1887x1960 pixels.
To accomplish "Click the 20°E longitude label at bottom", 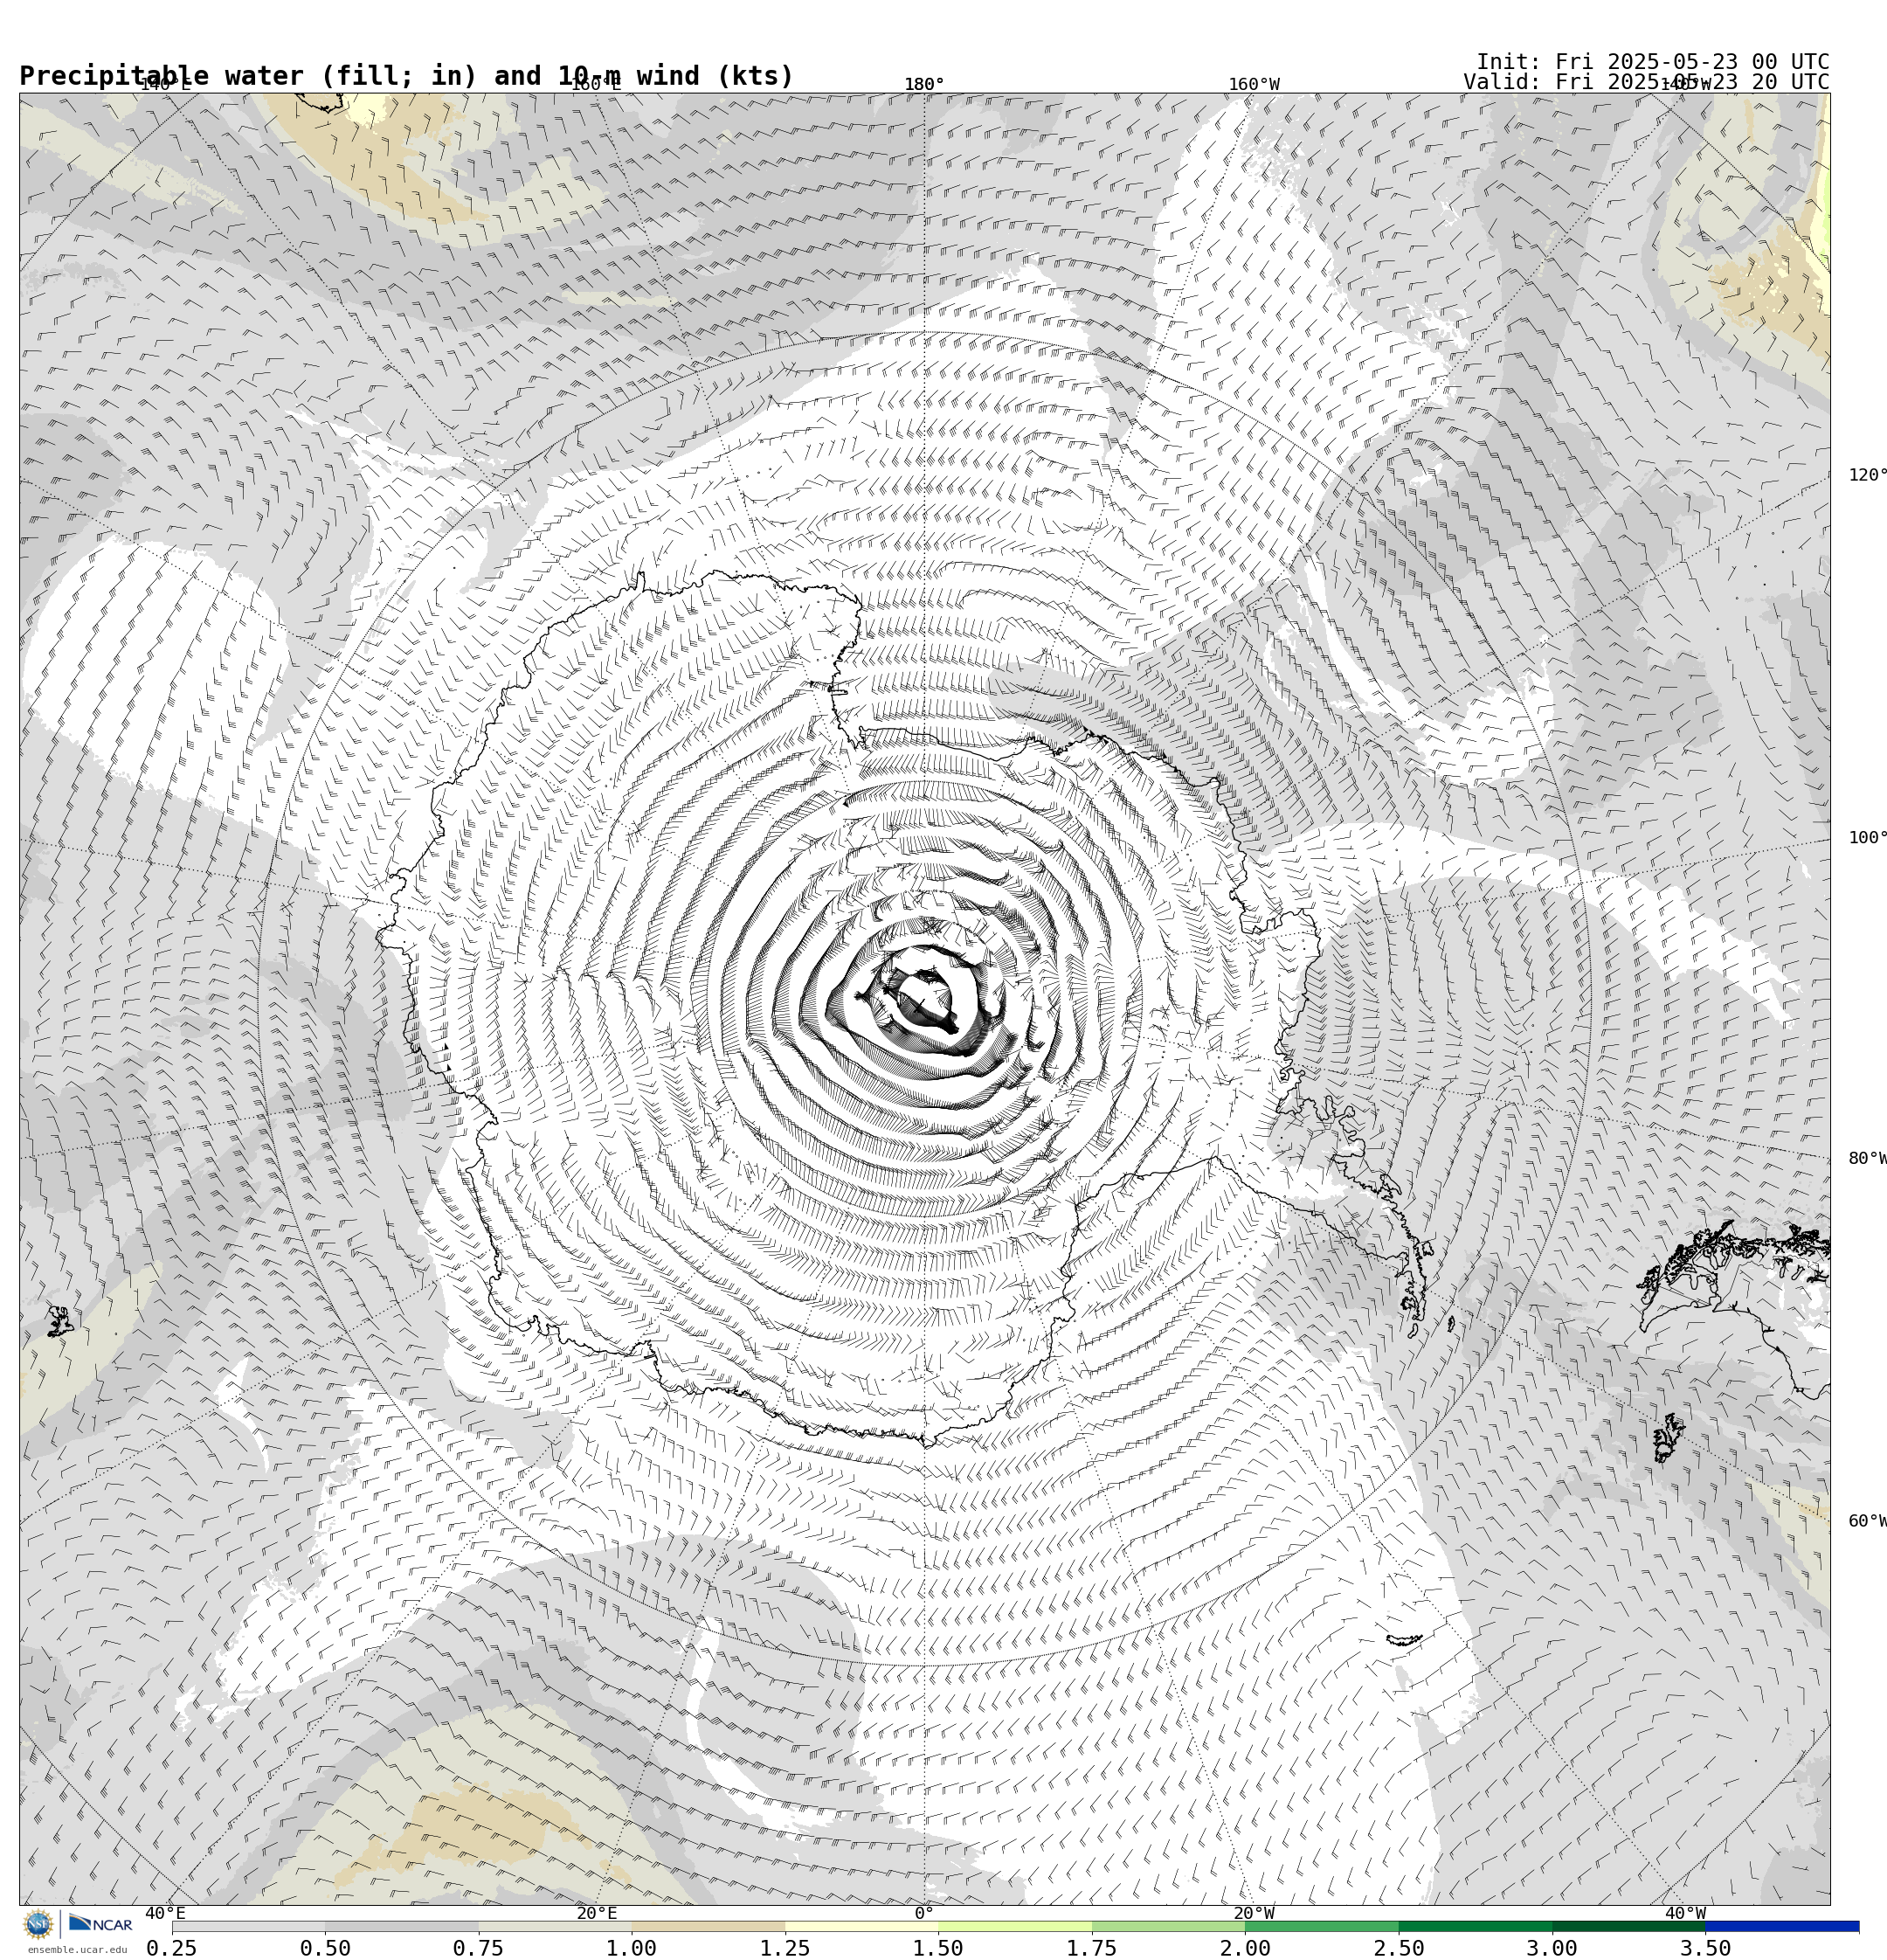I will tap(597, 1913).
